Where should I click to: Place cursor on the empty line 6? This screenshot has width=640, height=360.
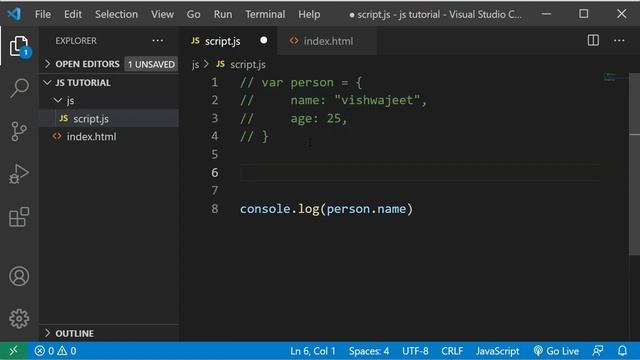[420, 173]
